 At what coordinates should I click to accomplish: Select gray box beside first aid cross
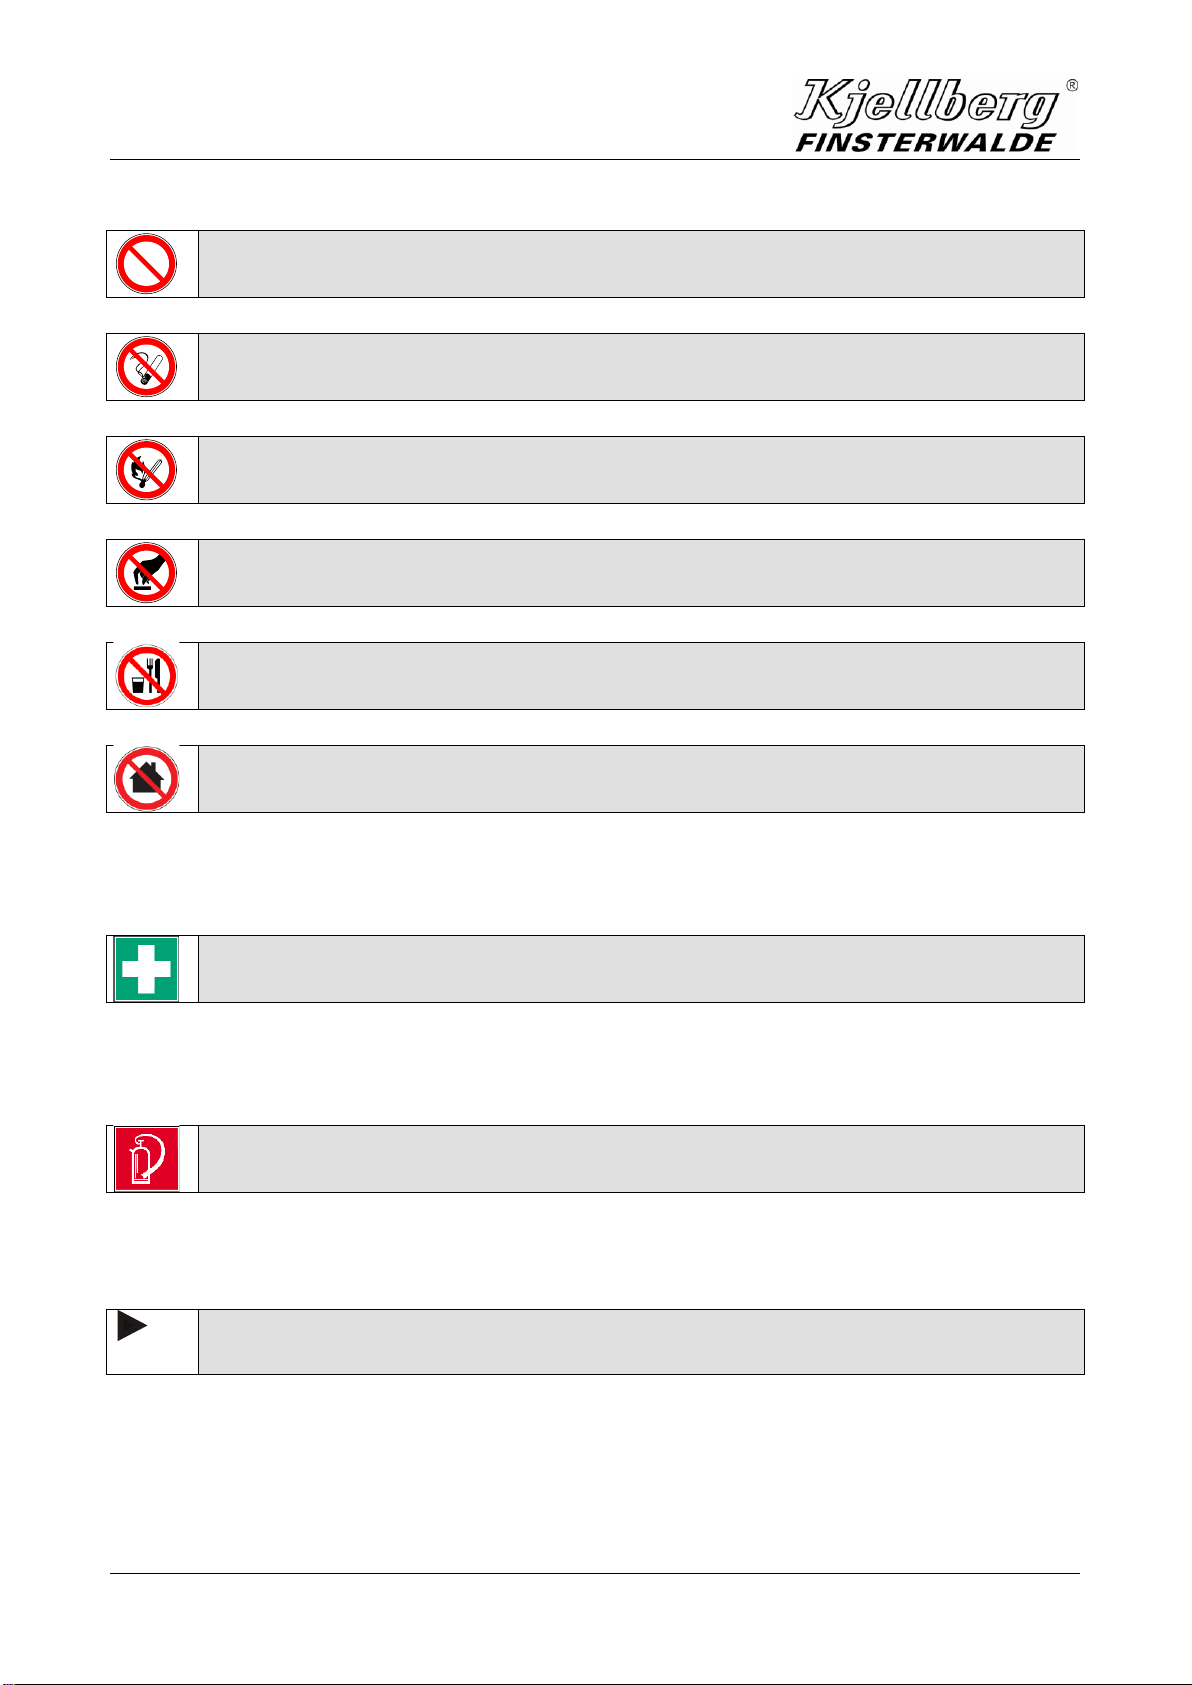coord(641,969)
